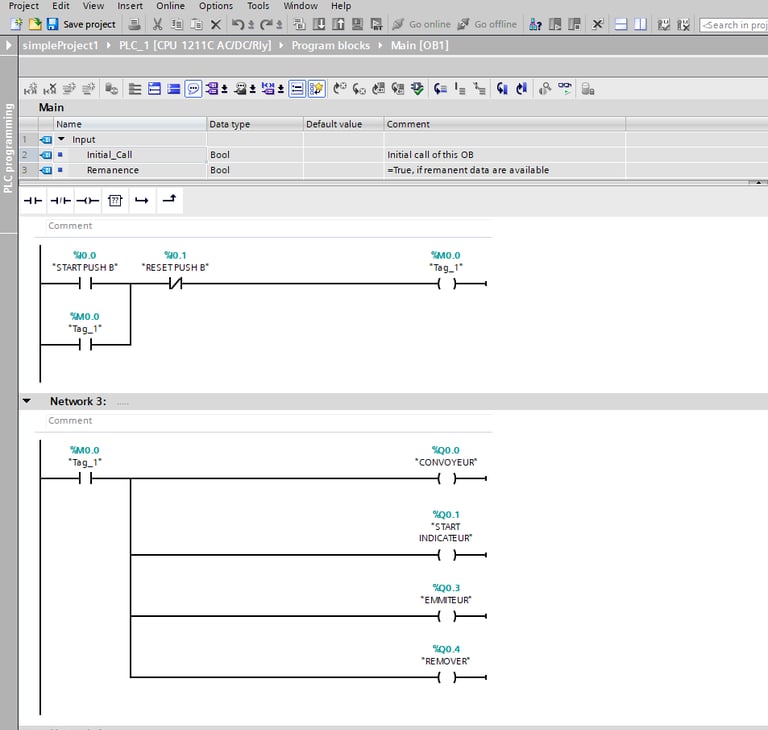Expand the breadcrumb path arrow before simpleProject1
This screenshot has width=768, height=730.
tap(9, 45)
